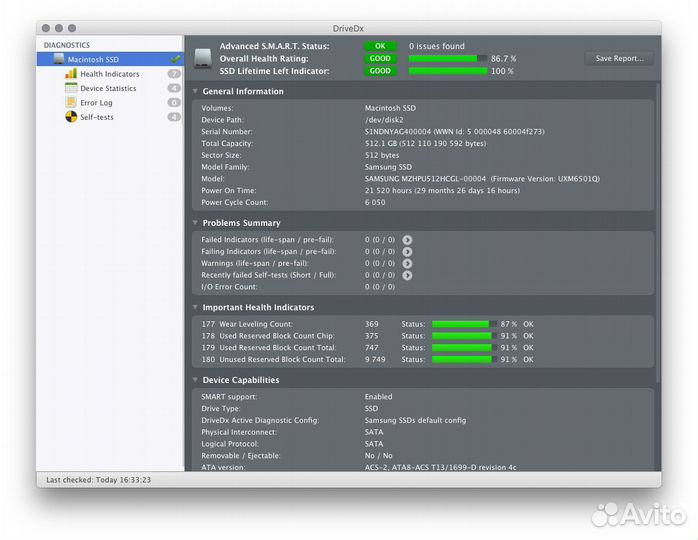Click the serial number value S1NDNYAG400004
This screenshot has width=698, height=540.
pos(398,131)
